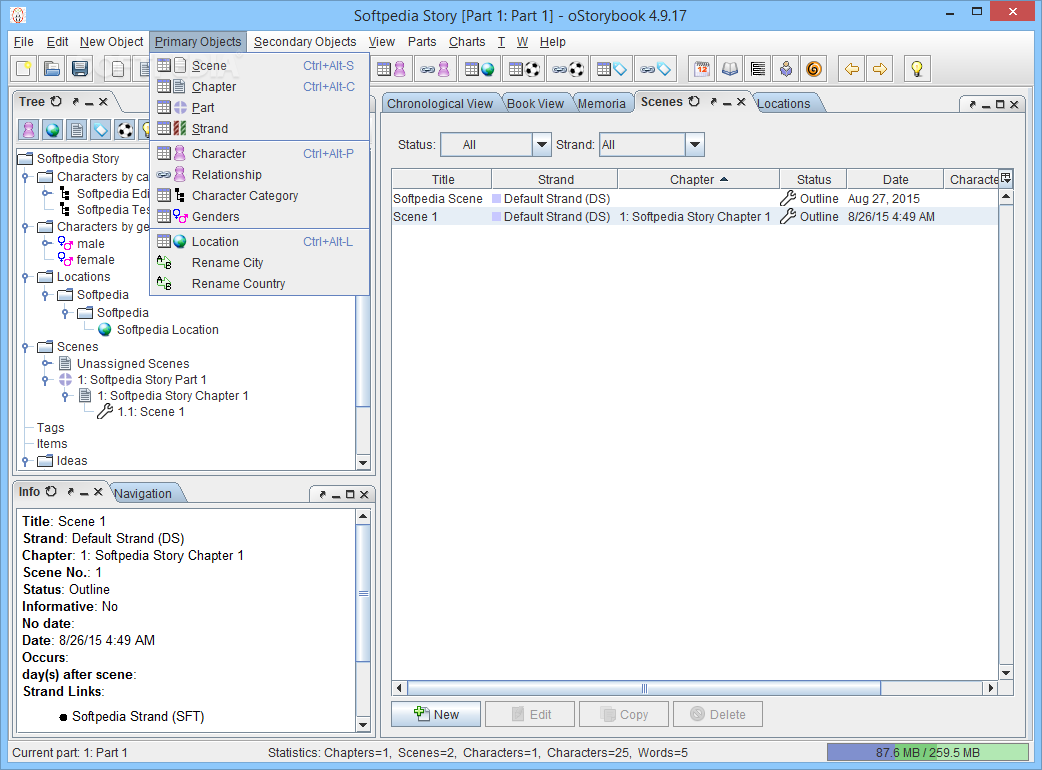
Task: Click the orange spiral Memoria toolbar icon
Action: (813, 68)
